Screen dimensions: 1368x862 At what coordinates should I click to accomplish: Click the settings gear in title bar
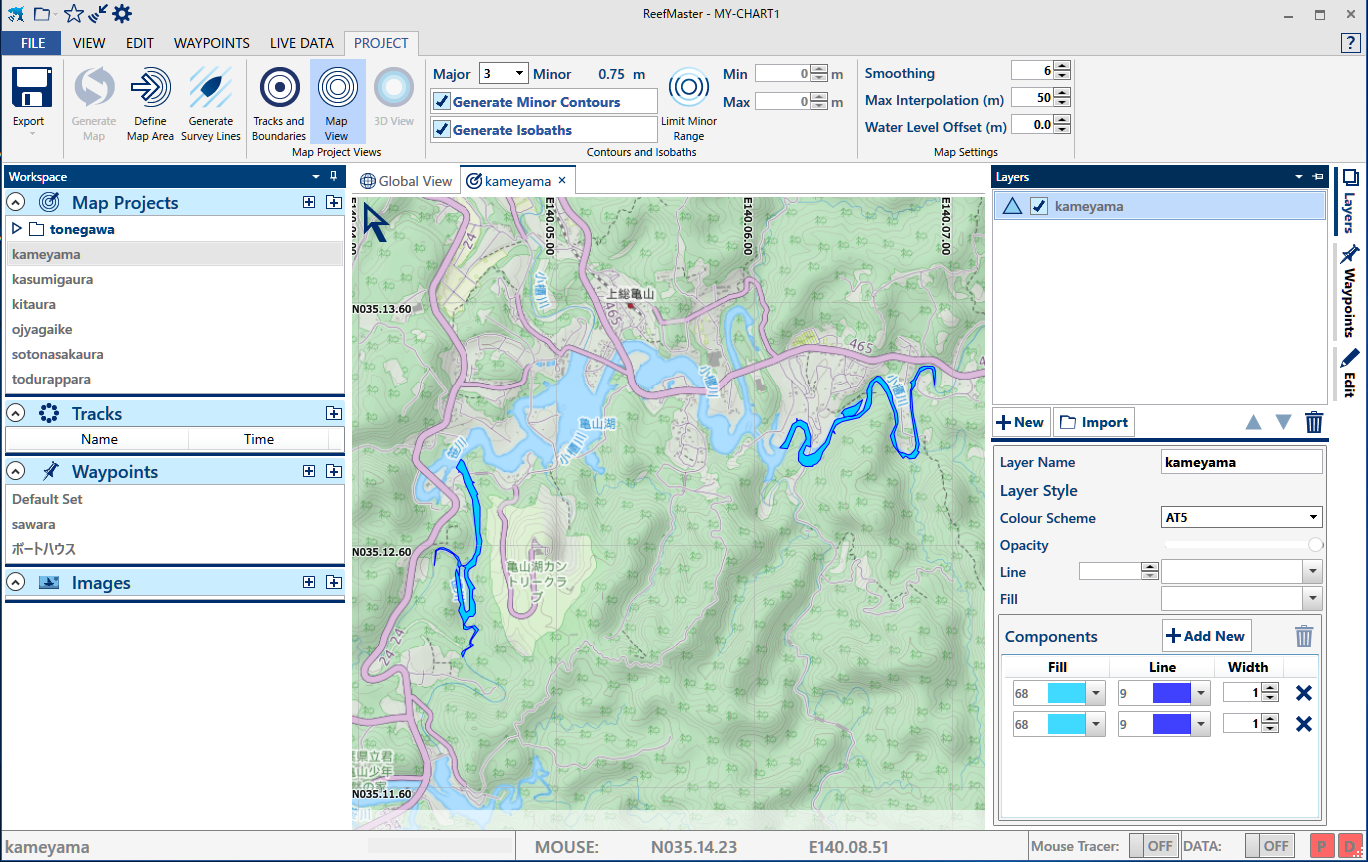[x=122, y=13]
